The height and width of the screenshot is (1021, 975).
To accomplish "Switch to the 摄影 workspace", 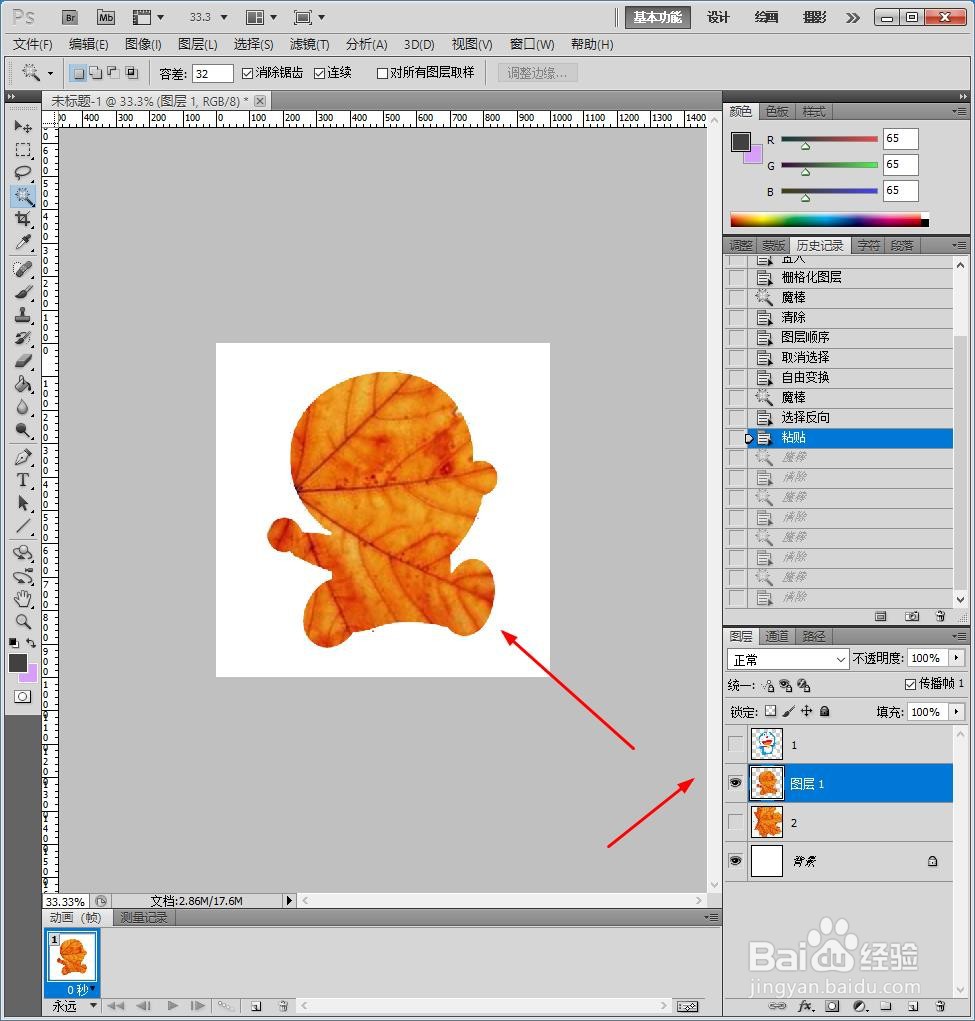I will coord(815,18).
